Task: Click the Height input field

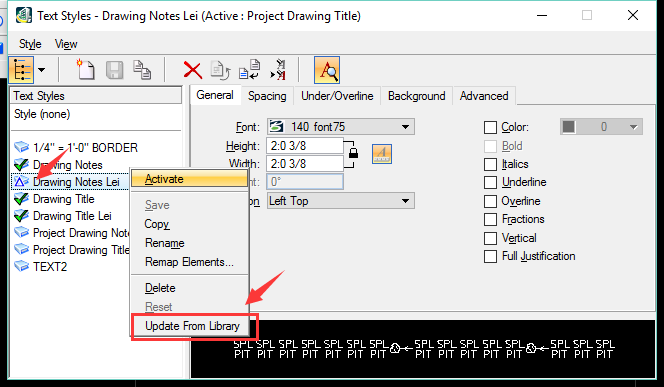Action: pyautogui.click(x=304, y=146)
